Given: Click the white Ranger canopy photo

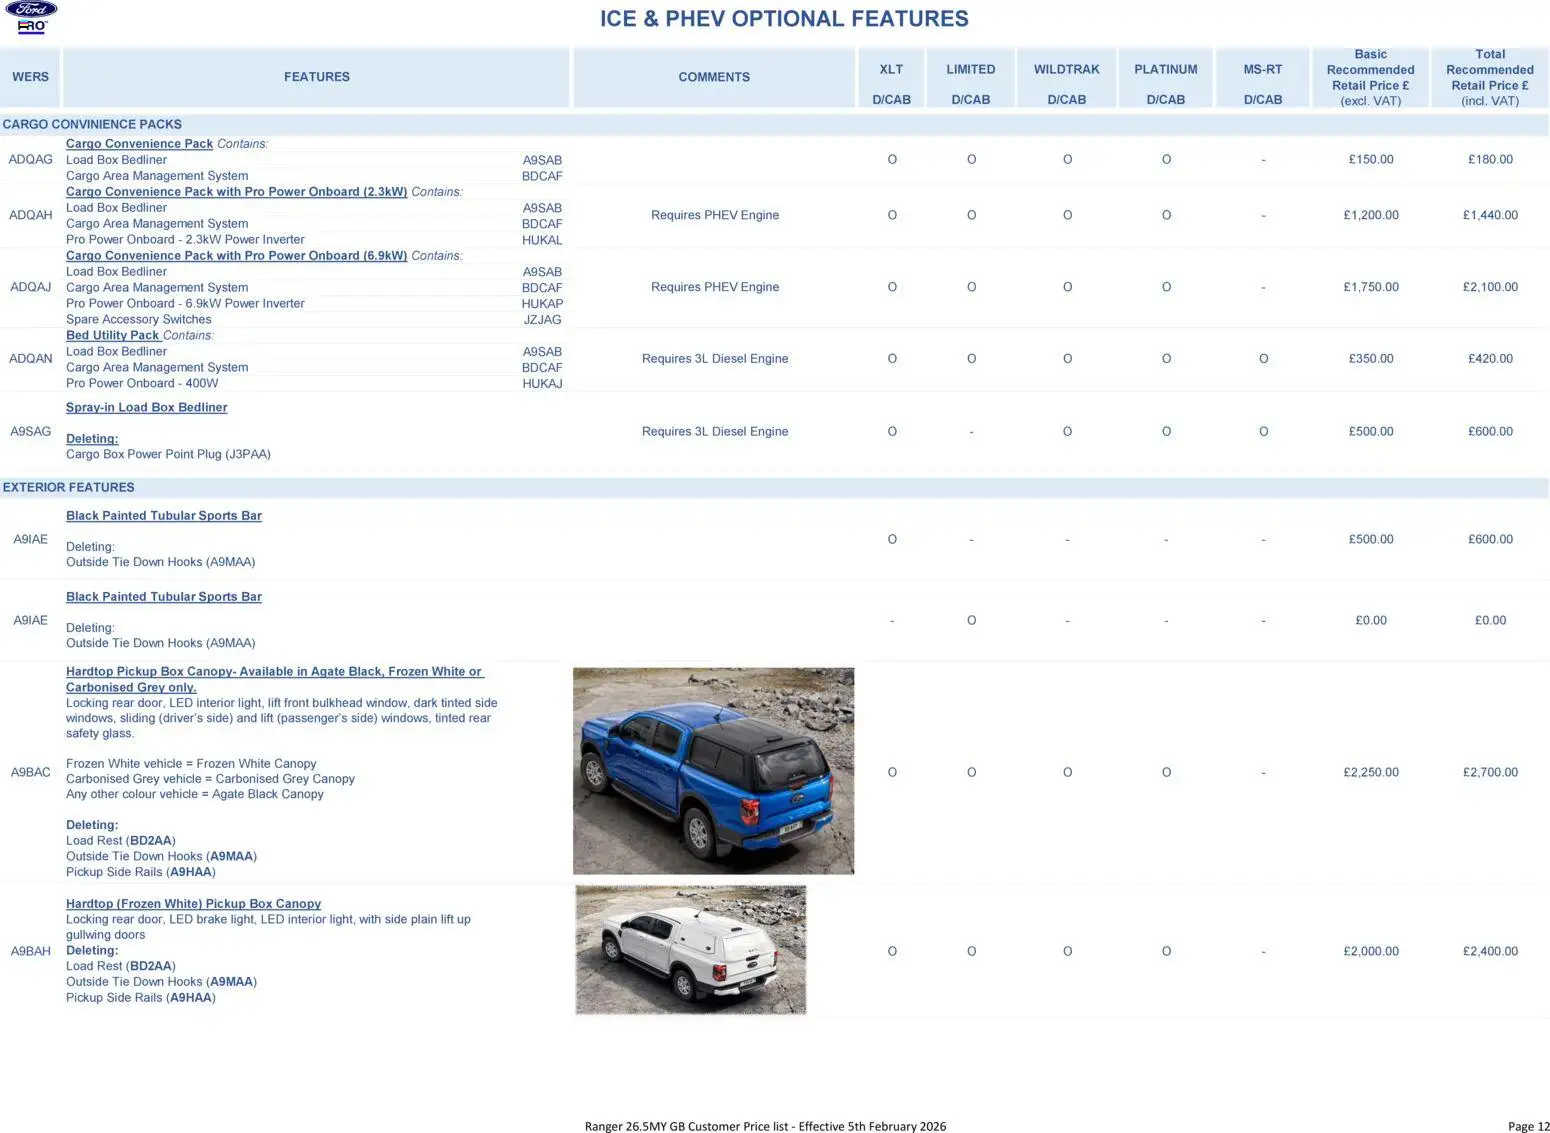Looking at the screenshot, I should tap(690, 950).
